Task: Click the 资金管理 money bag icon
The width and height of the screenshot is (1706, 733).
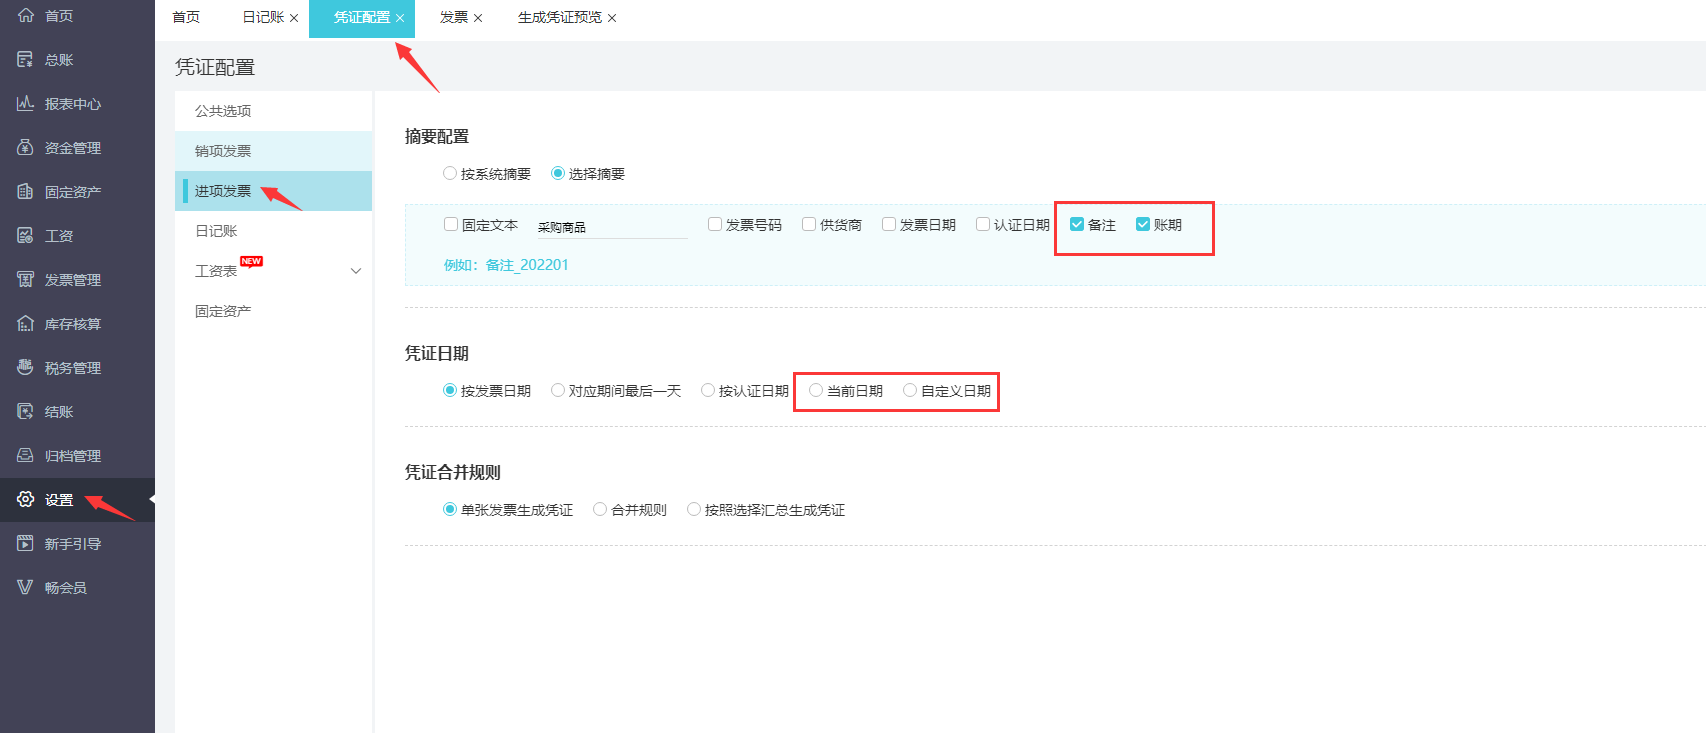Action: [25, 148]
